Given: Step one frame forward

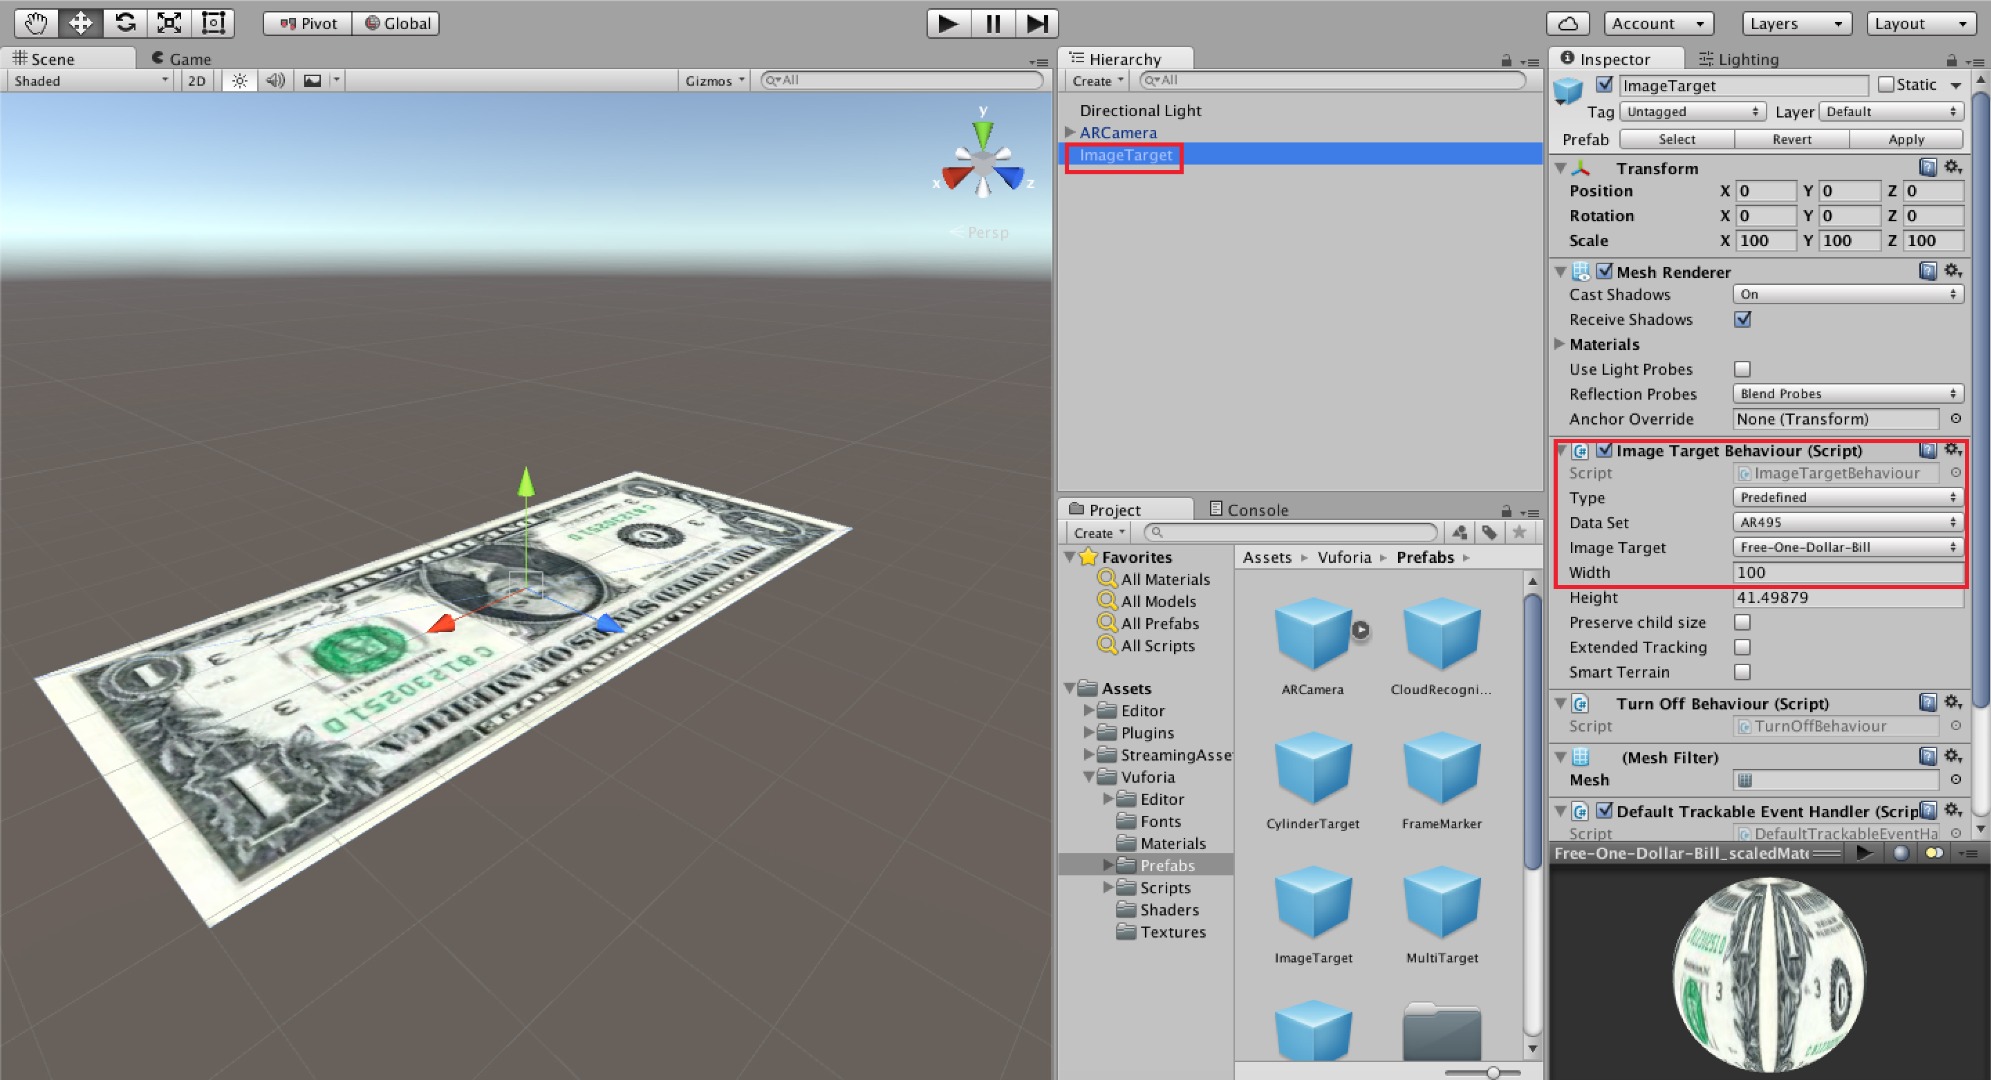Looking at the screenshot, I should point(1037,23).
